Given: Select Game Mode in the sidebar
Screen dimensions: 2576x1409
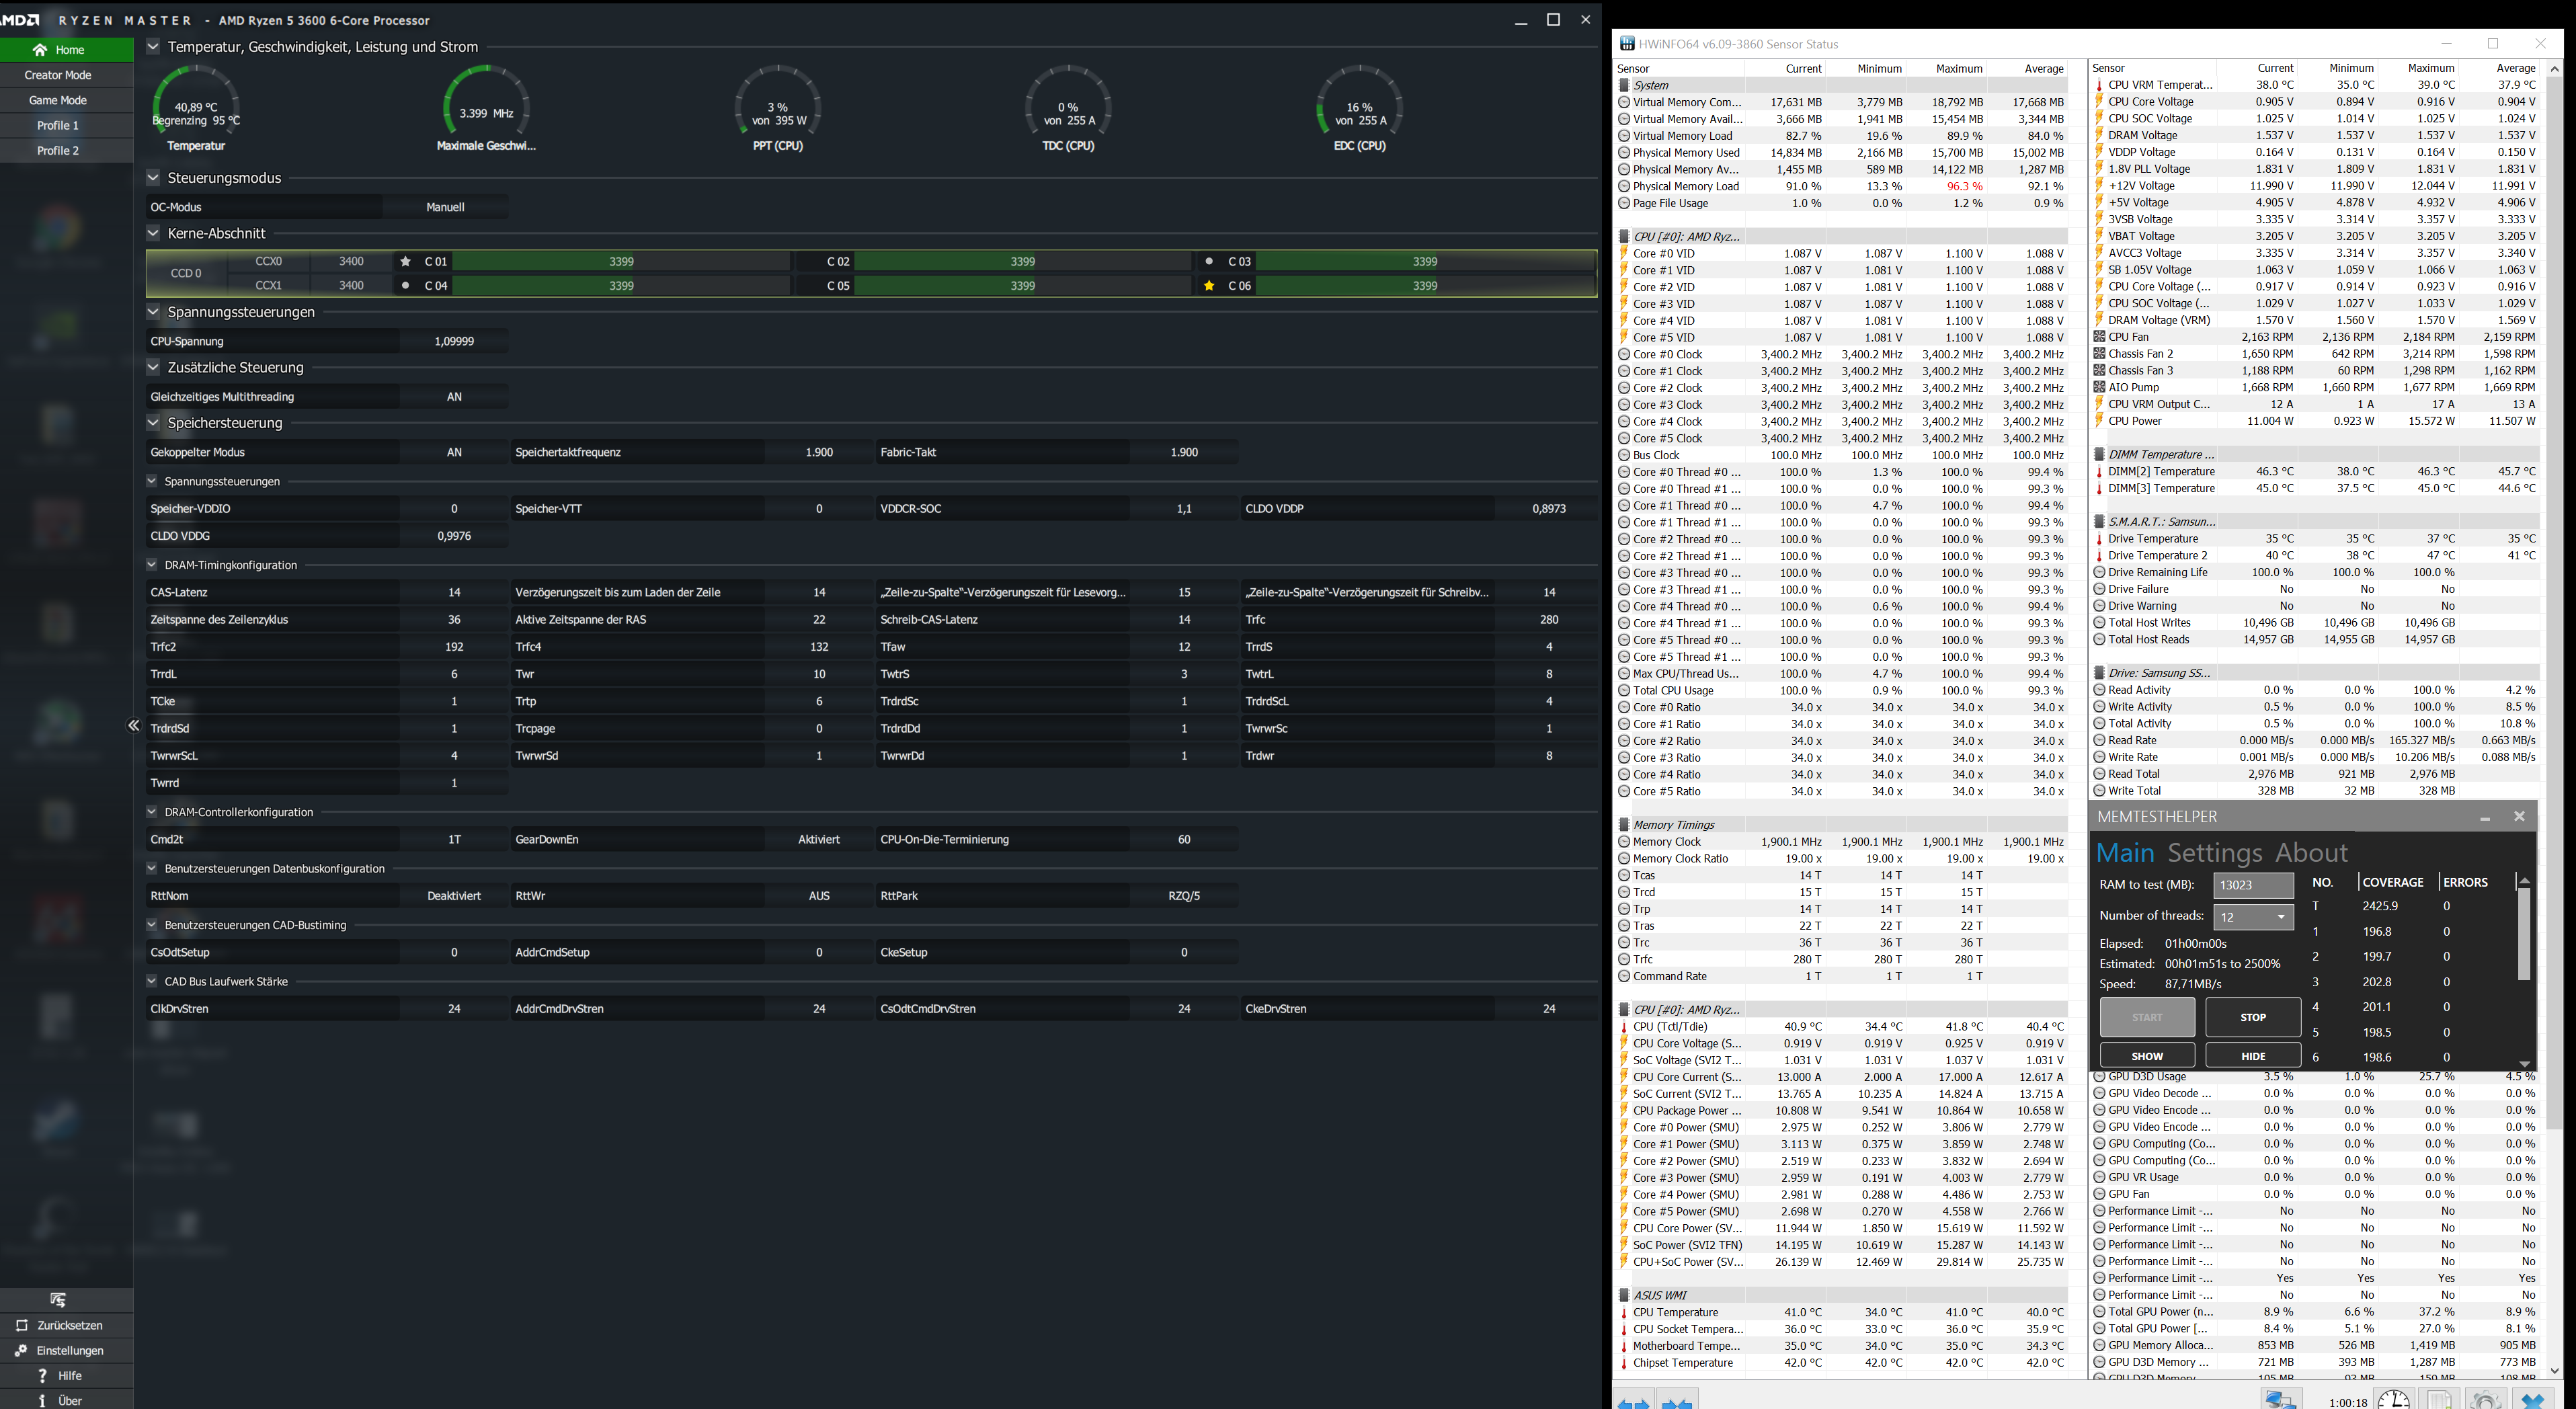Looking at the screenshot, I should (x=58, y=100).
